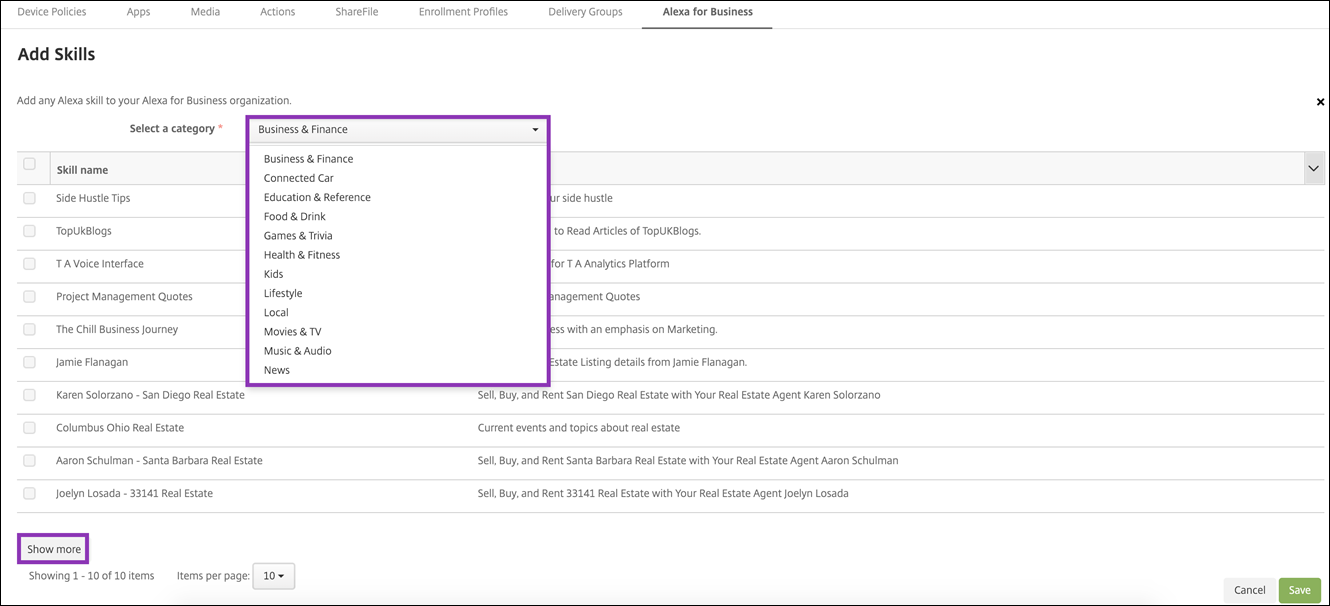Click the Show more button
This screenshot has height=606, width=1330.
coord(54,549)
